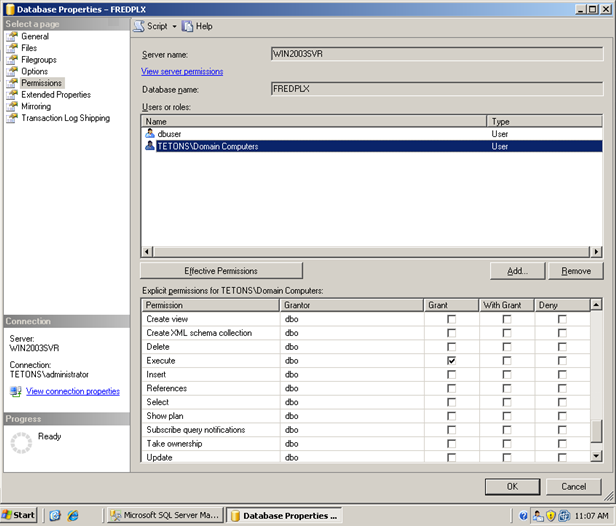This screenshot has width=616, height=526.
Task: Click the Add... button
Action: point(517,271)
